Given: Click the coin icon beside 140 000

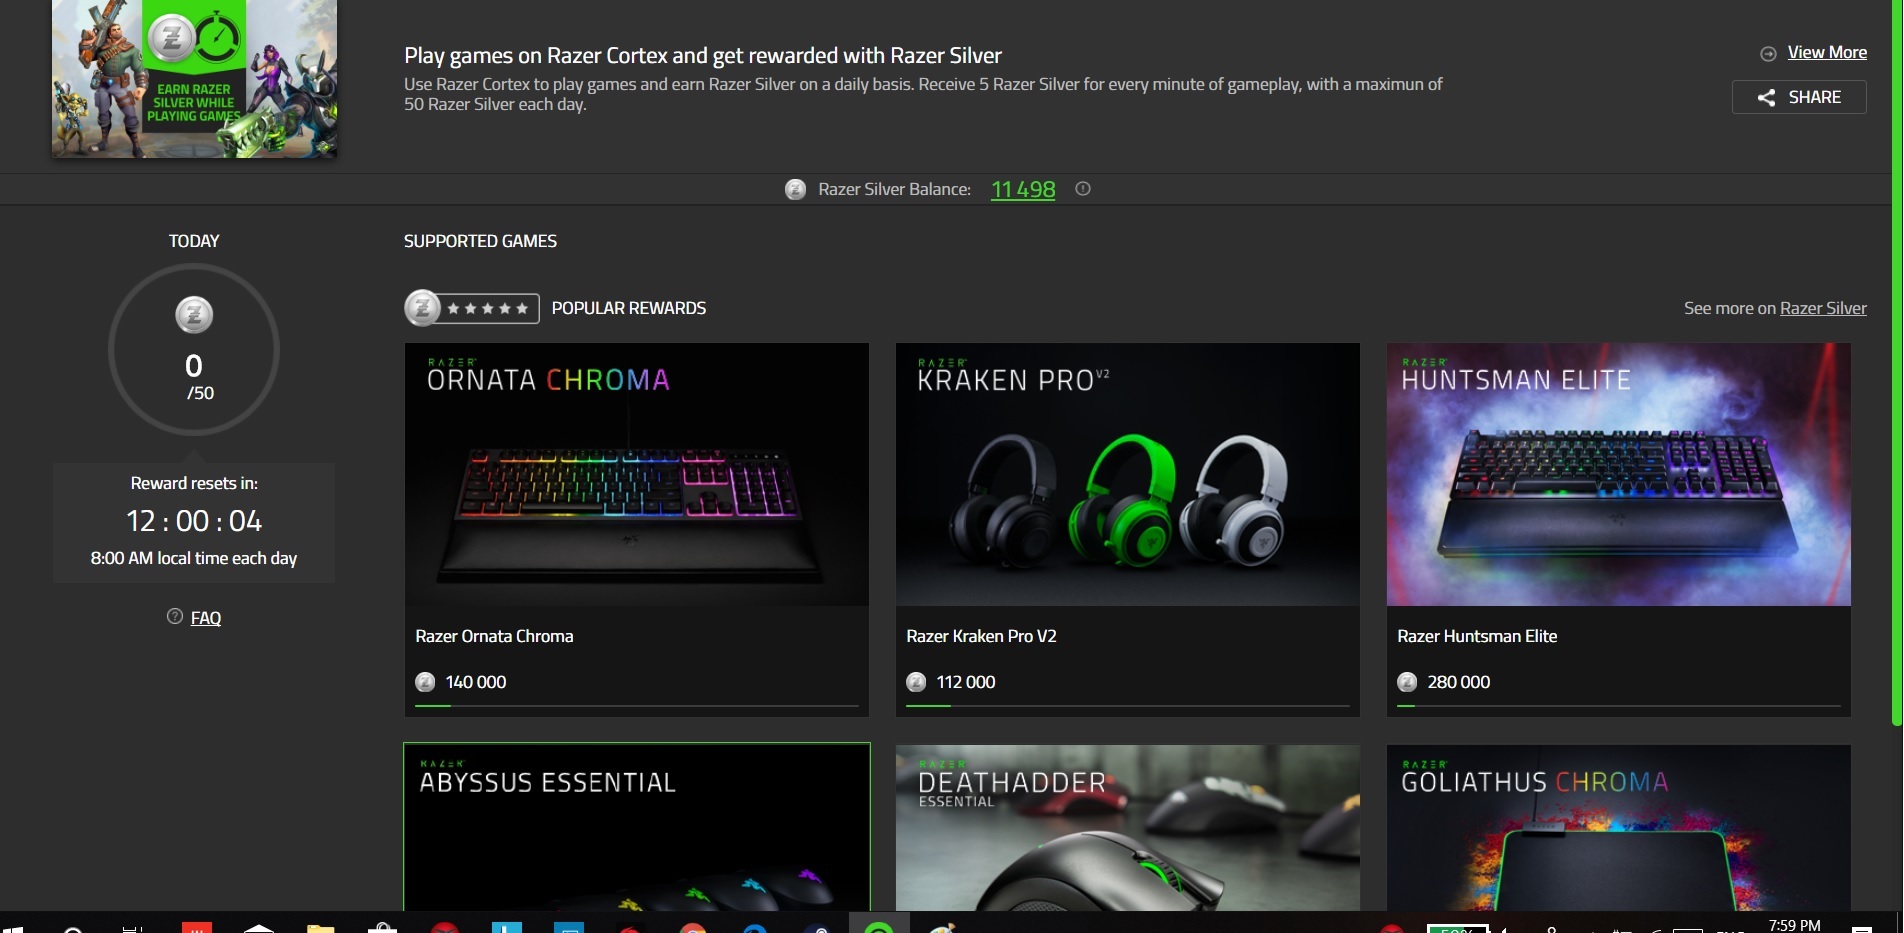Looking at the screenshot, I should 425,682.
